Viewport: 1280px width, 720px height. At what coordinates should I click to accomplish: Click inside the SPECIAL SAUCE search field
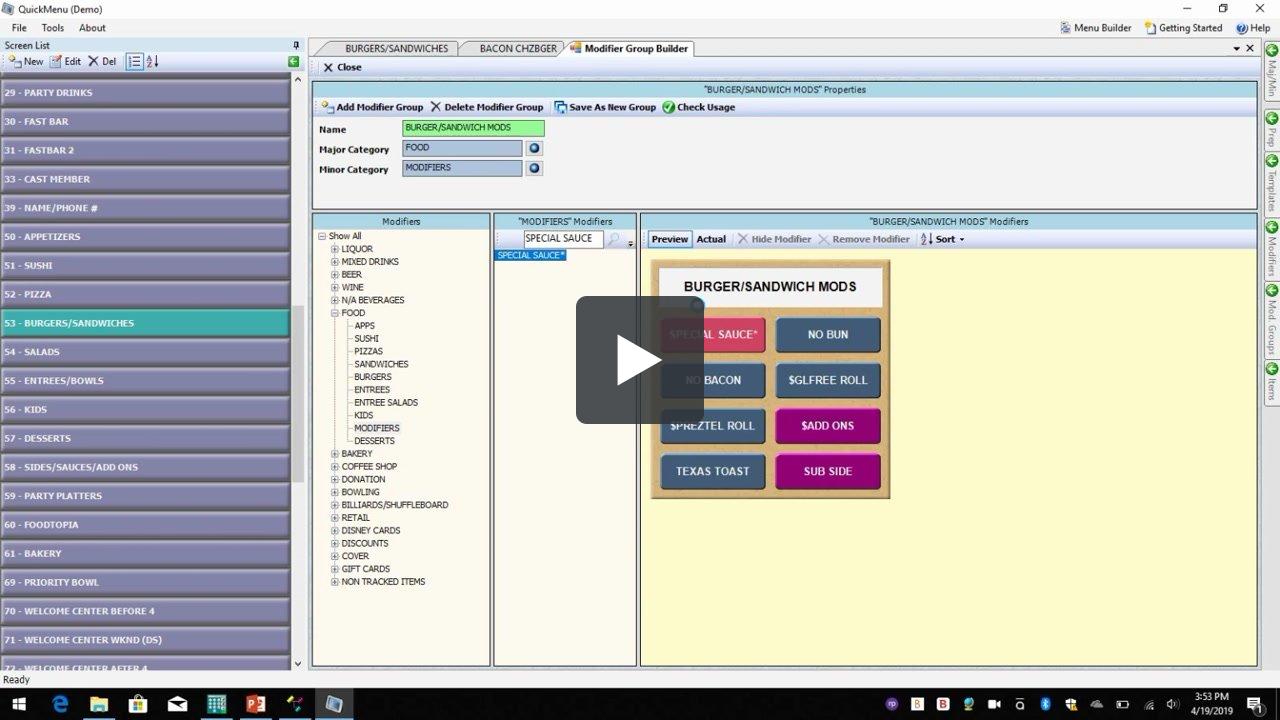click(x=562, y=238)
